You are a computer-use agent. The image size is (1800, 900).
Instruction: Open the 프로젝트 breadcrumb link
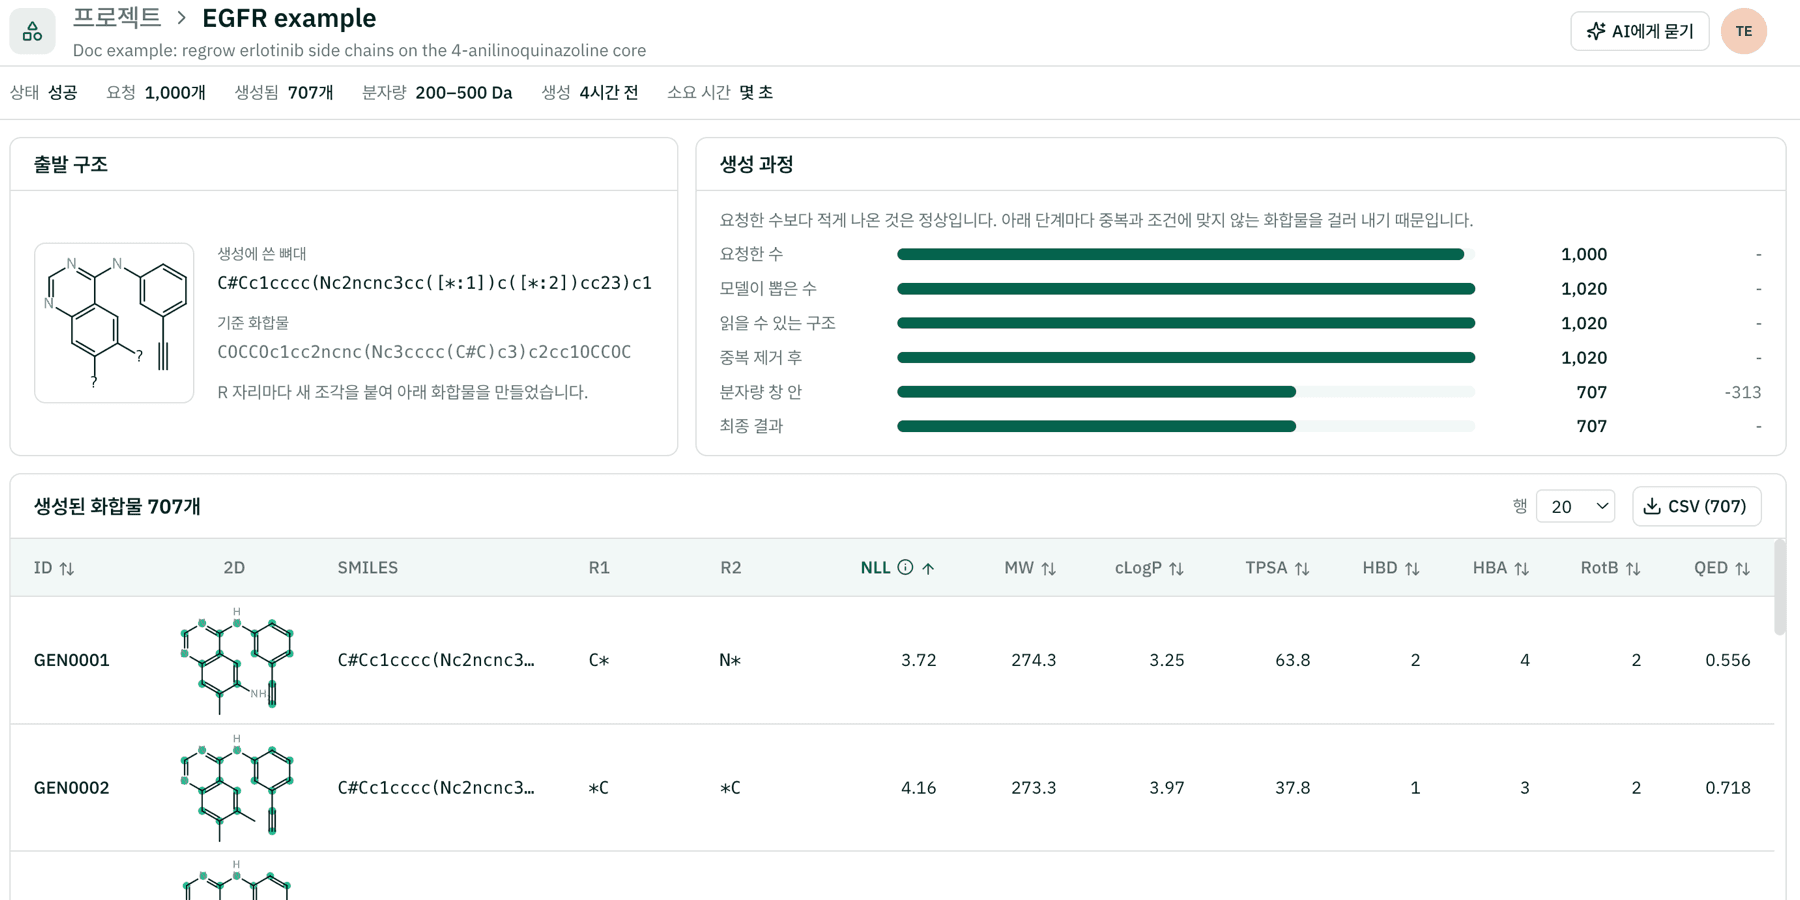116,18
